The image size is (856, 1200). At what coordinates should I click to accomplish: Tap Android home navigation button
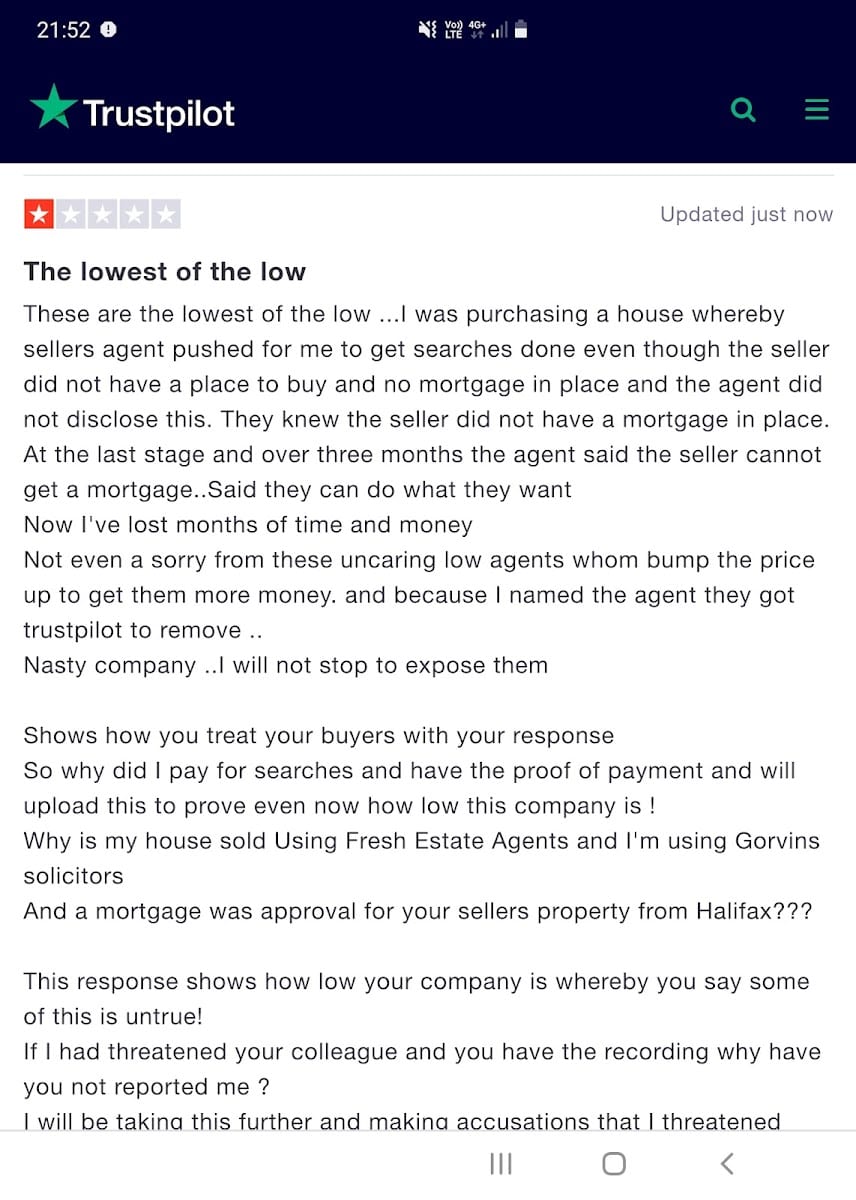click(614, 1163)
